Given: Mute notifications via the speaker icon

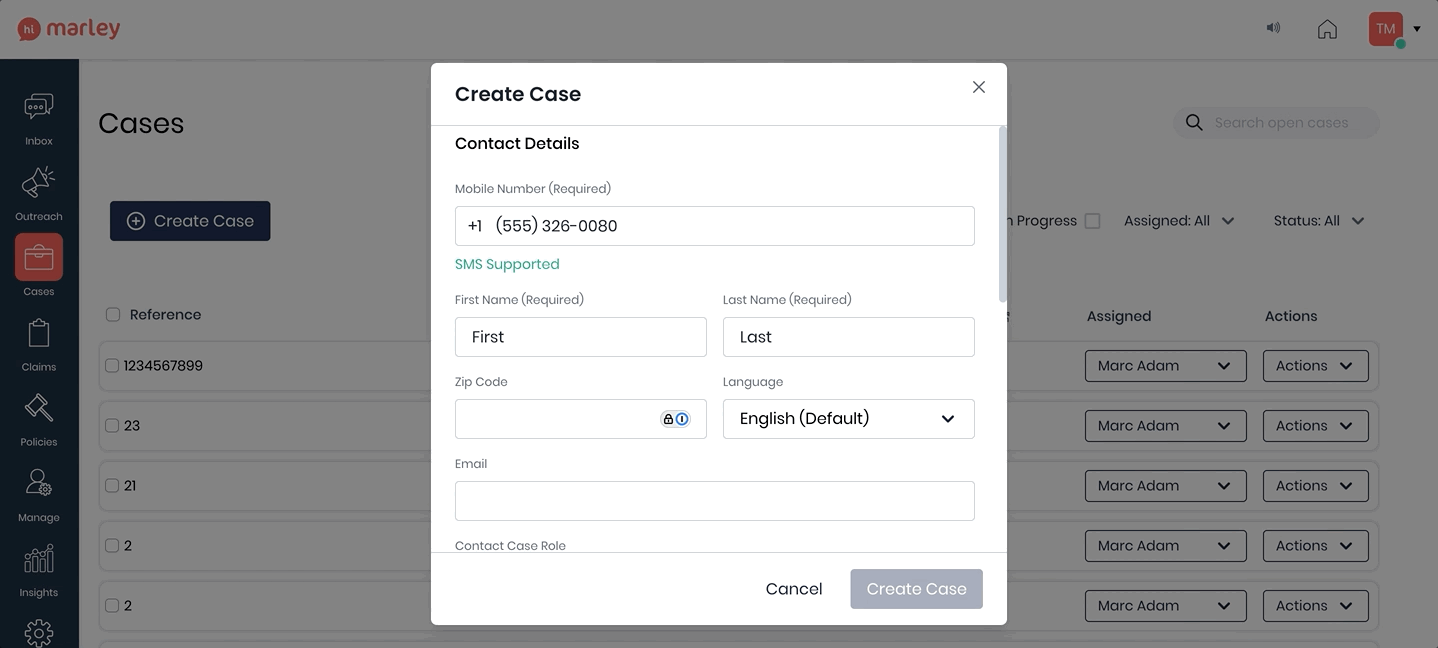Looking at the screenshot, I should point(1273,27).
